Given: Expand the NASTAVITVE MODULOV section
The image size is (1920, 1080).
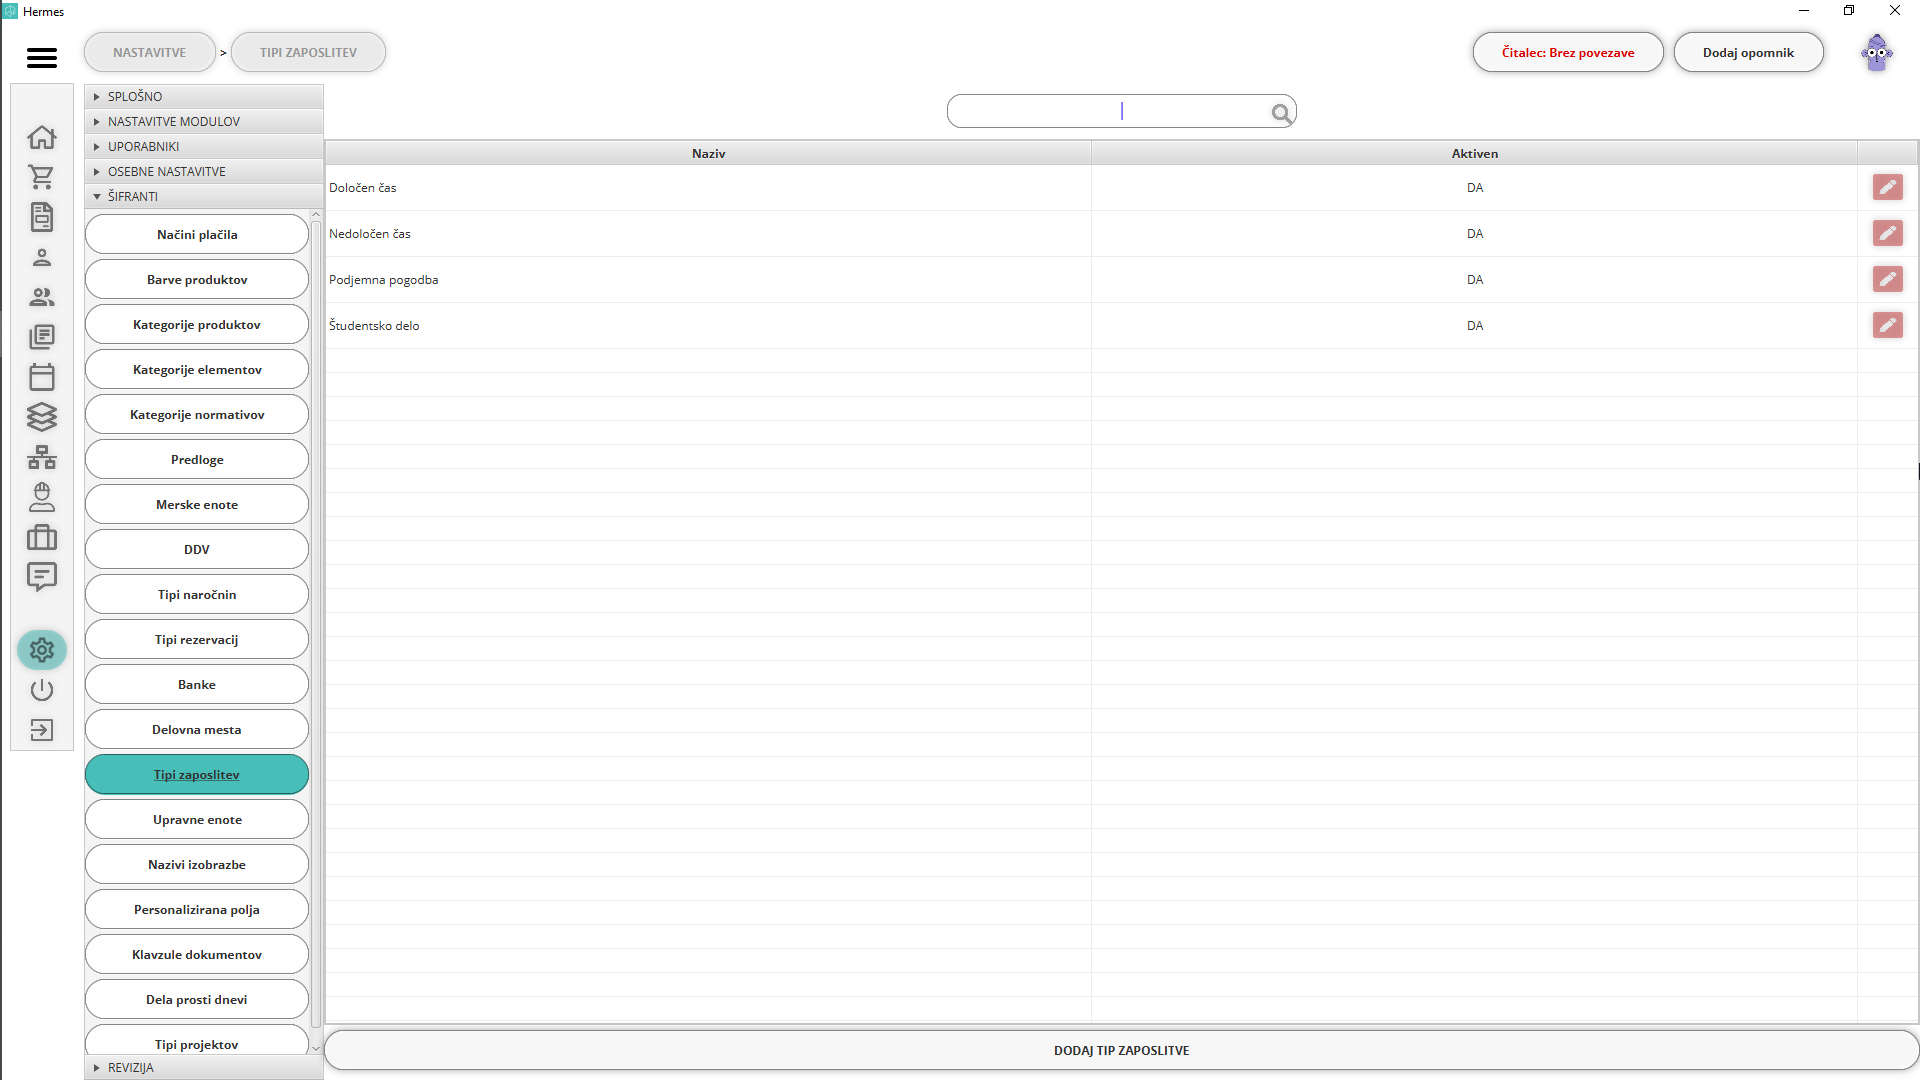Looking at the screenshot, I should [204, 121].
